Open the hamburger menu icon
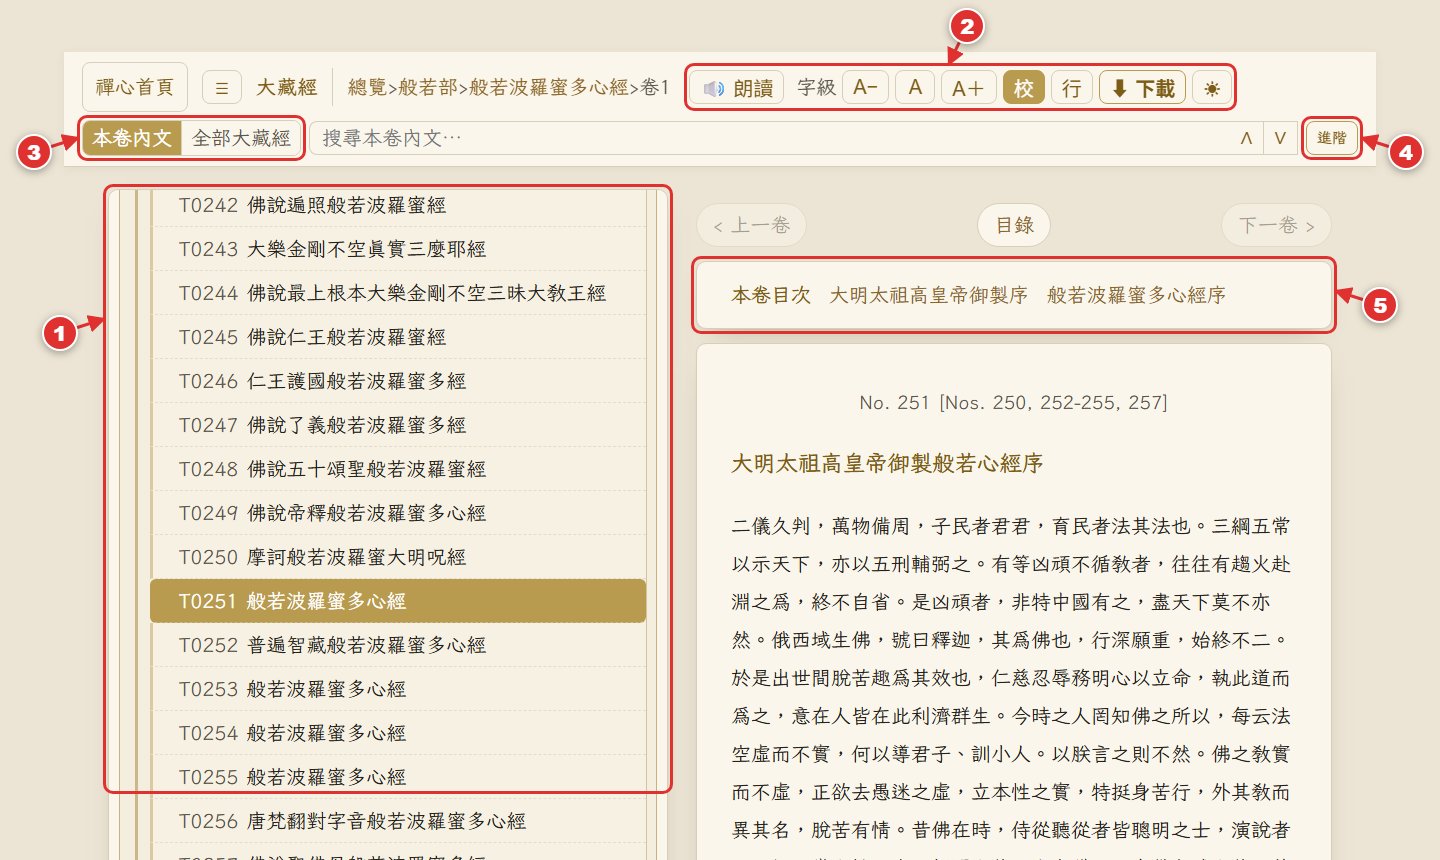This screenshot has height=860, width=1440. (222, 88)
